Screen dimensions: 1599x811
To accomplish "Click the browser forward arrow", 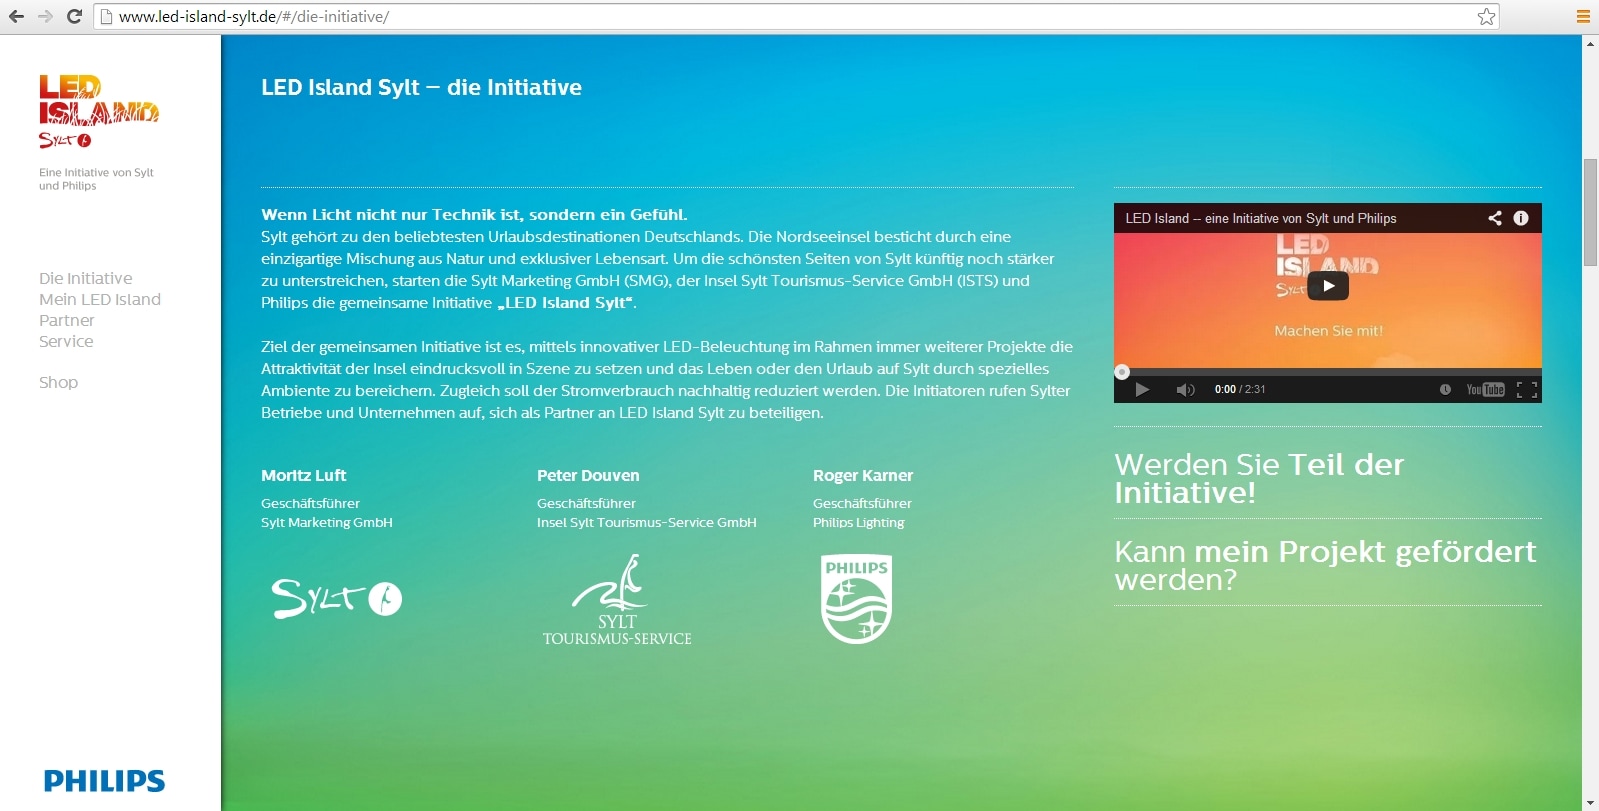I will (x=45, y=16).
